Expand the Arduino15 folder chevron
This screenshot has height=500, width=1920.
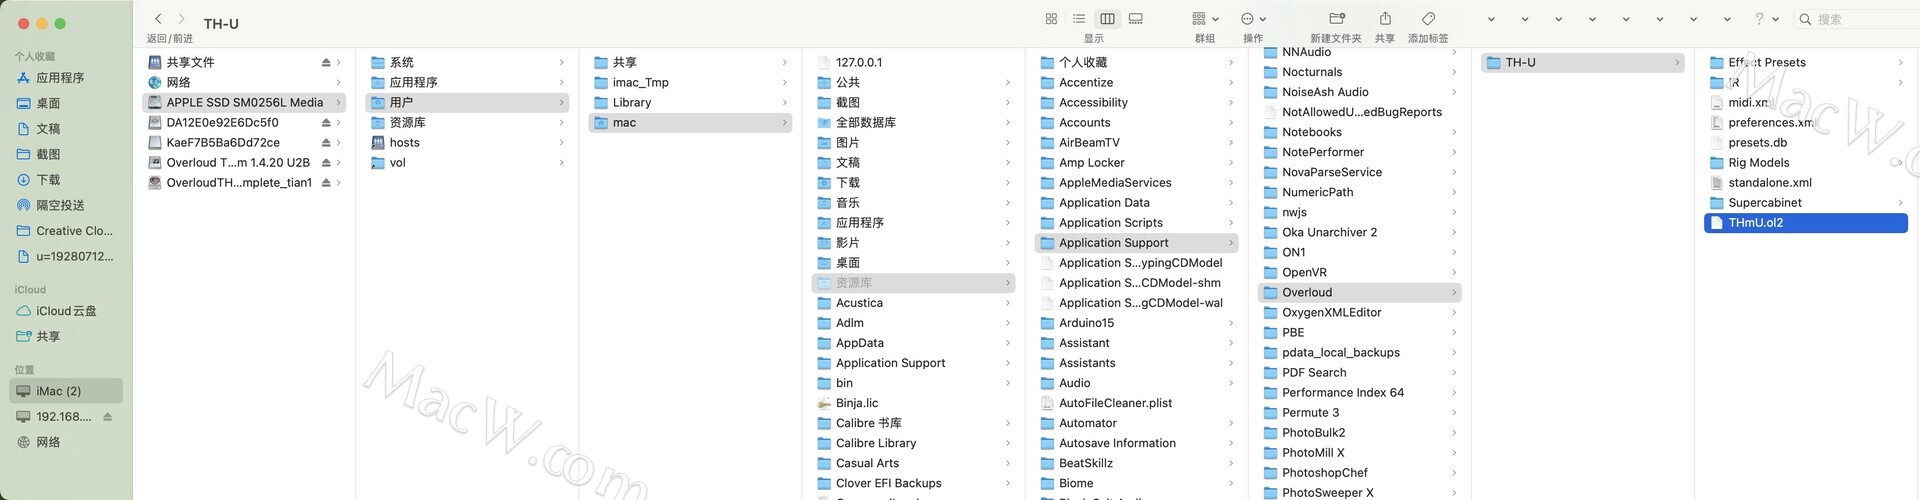click(x=1230, y=323)
